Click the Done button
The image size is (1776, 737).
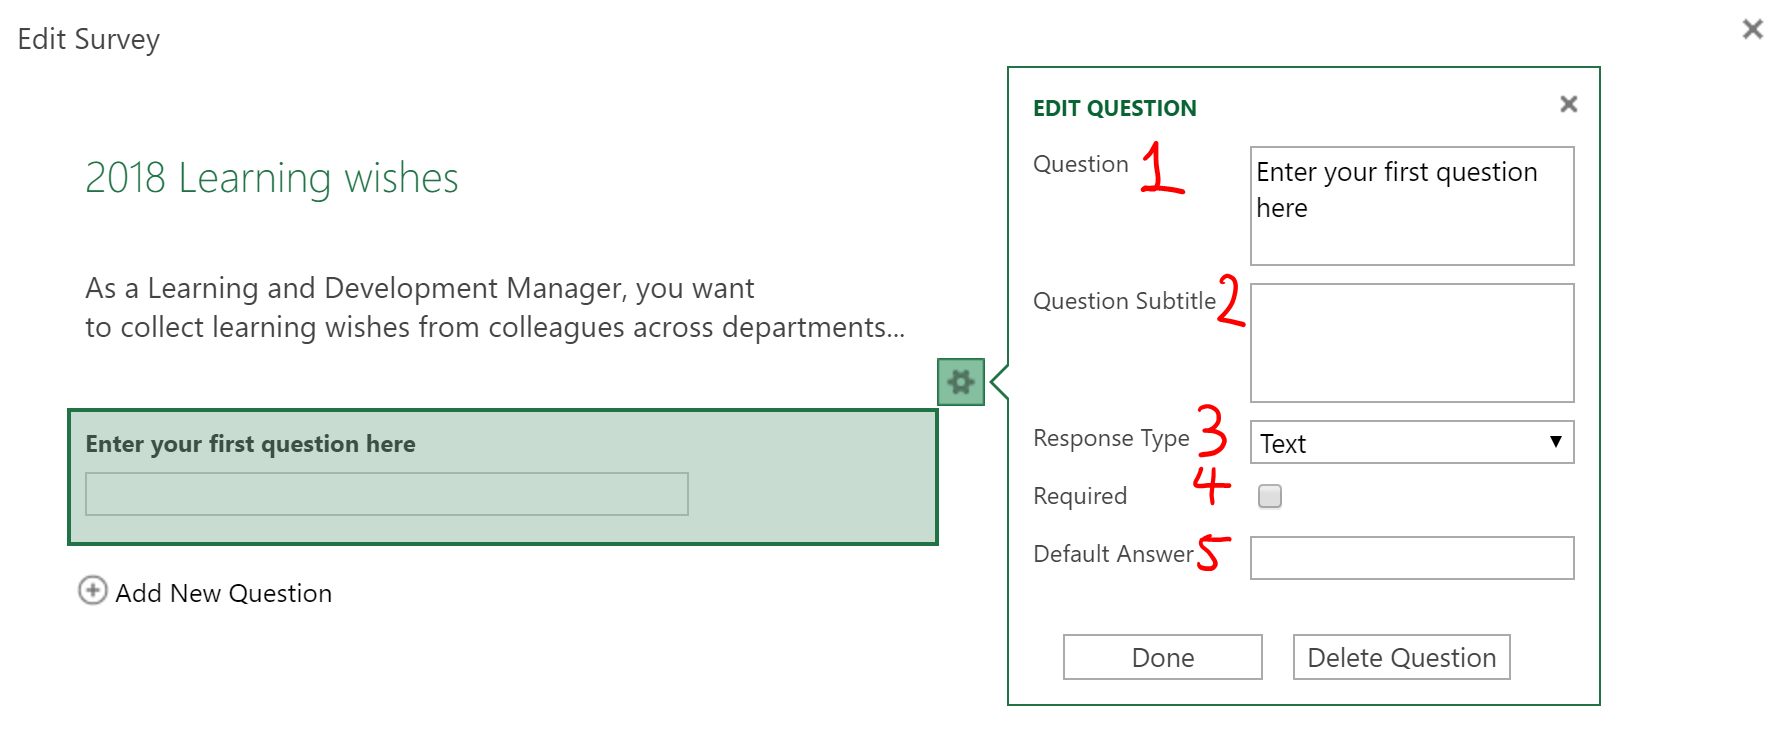coord(1162,657)
